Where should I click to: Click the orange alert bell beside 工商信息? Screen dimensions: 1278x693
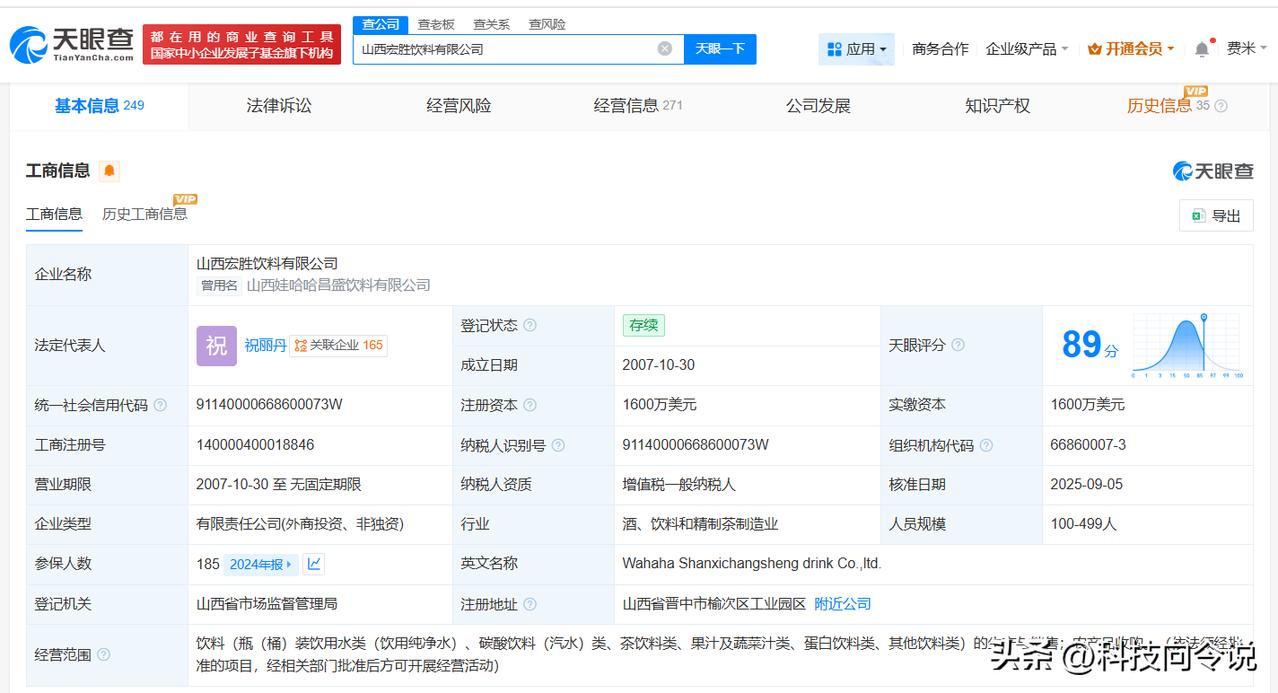tap(109, 171)
